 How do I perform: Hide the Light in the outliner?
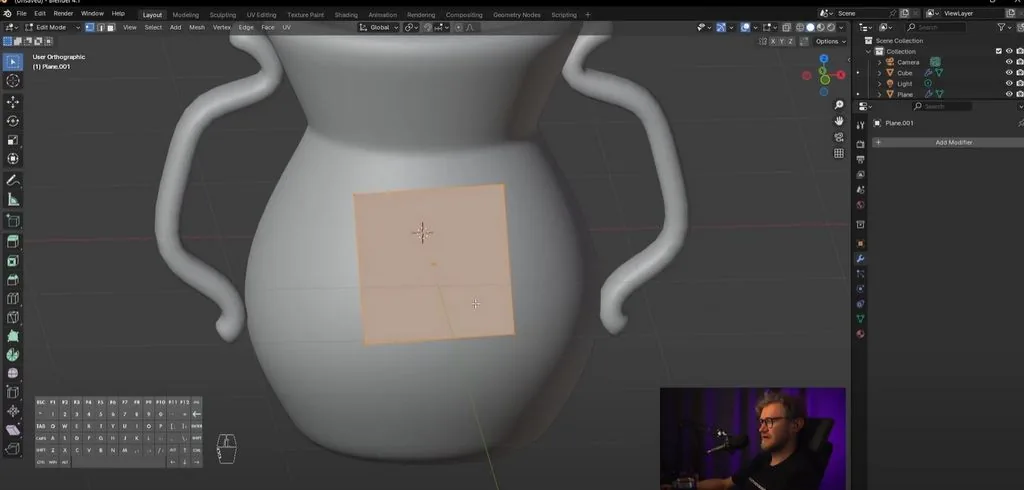[1009, 84]
